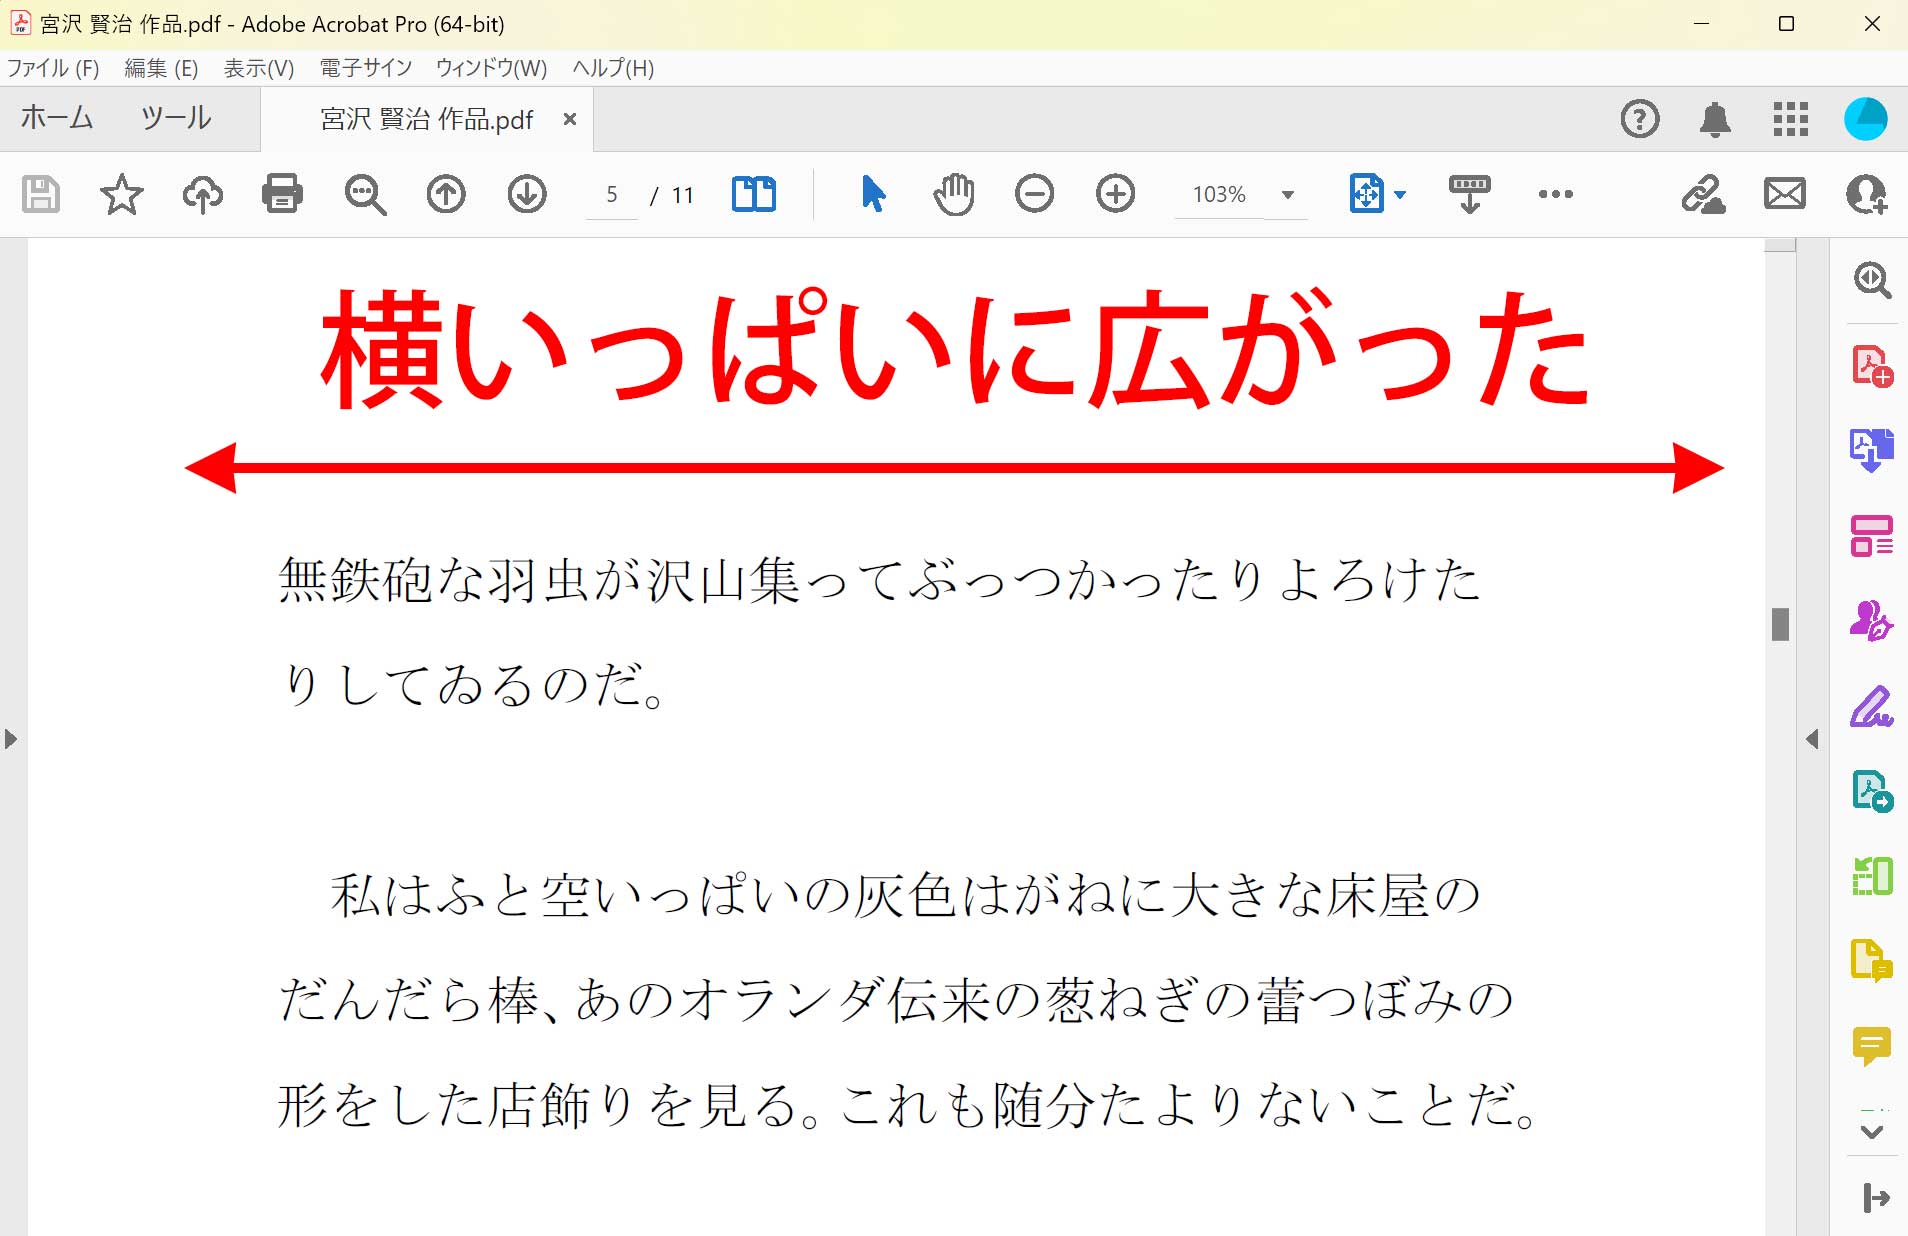Open the yellow speech bubble Comment tool

coord(1872,1046)
